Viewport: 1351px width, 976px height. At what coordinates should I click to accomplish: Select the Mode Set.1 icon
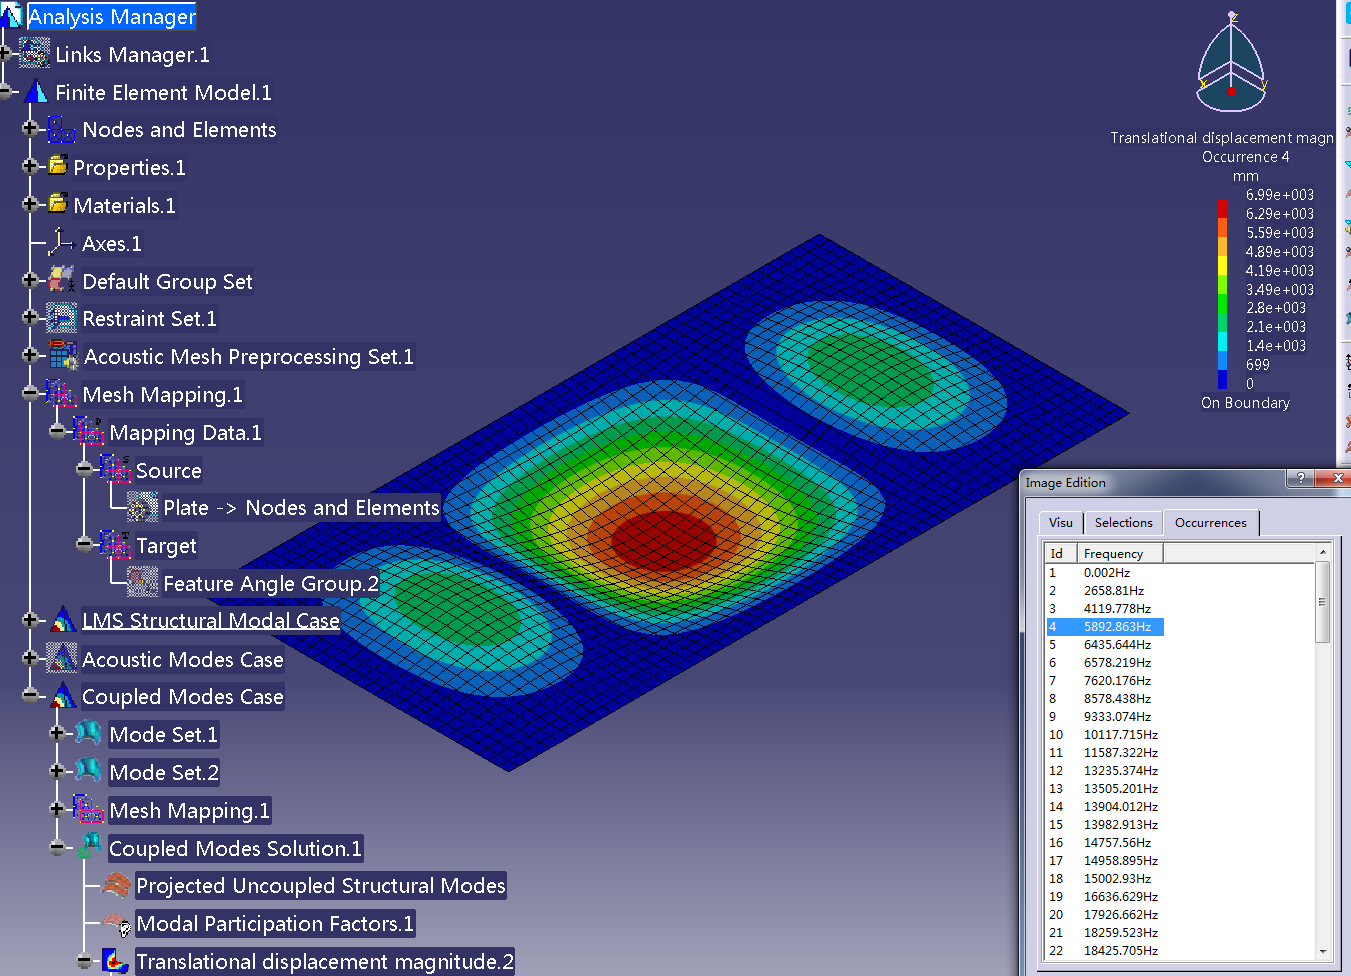88,733
